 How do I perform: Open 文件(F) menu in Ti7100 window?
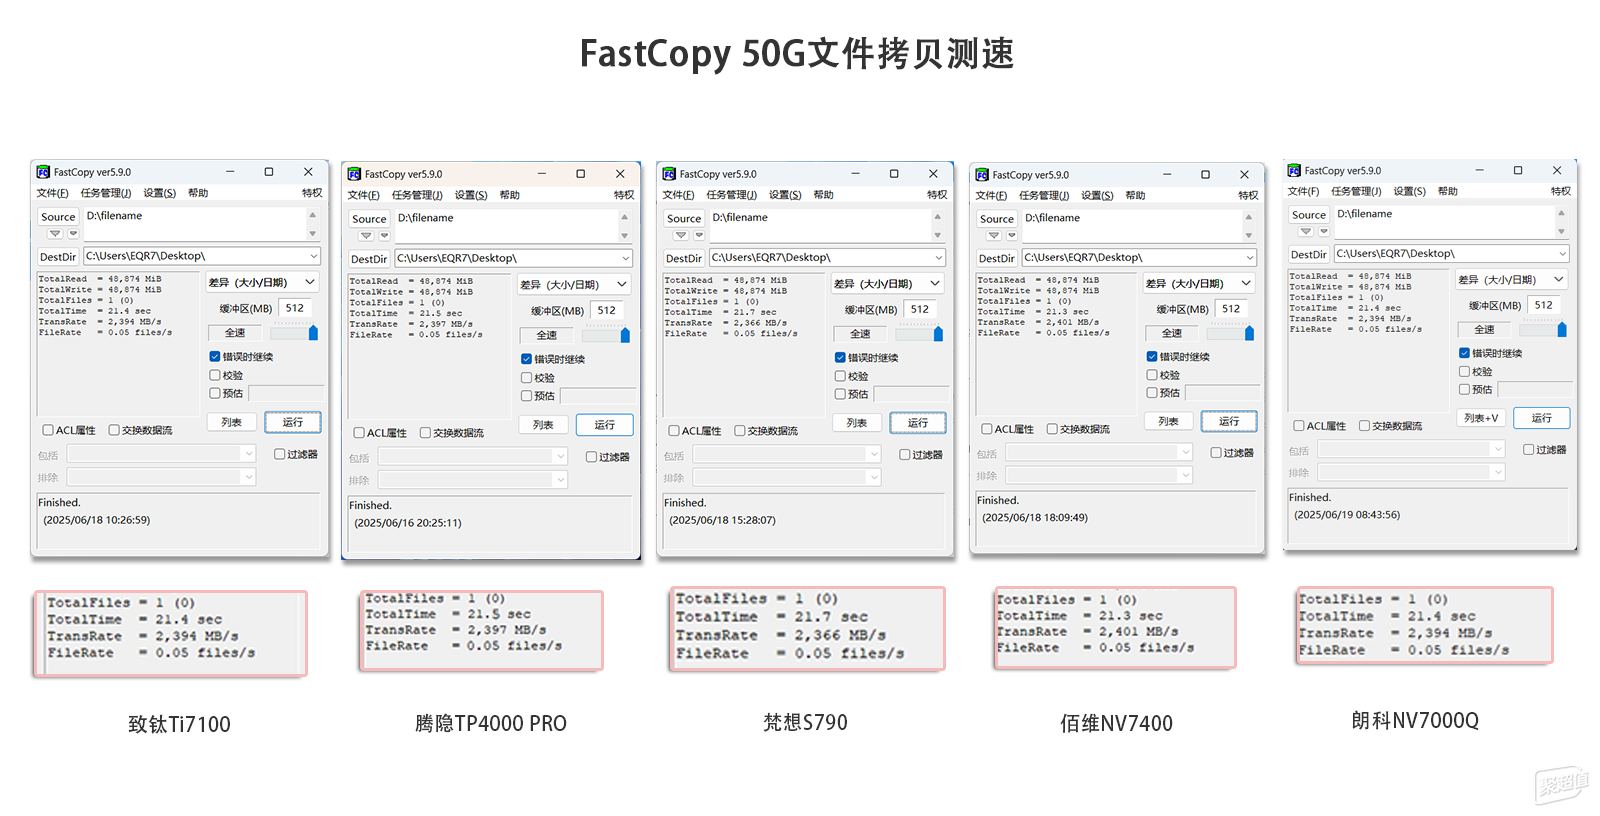53,193
